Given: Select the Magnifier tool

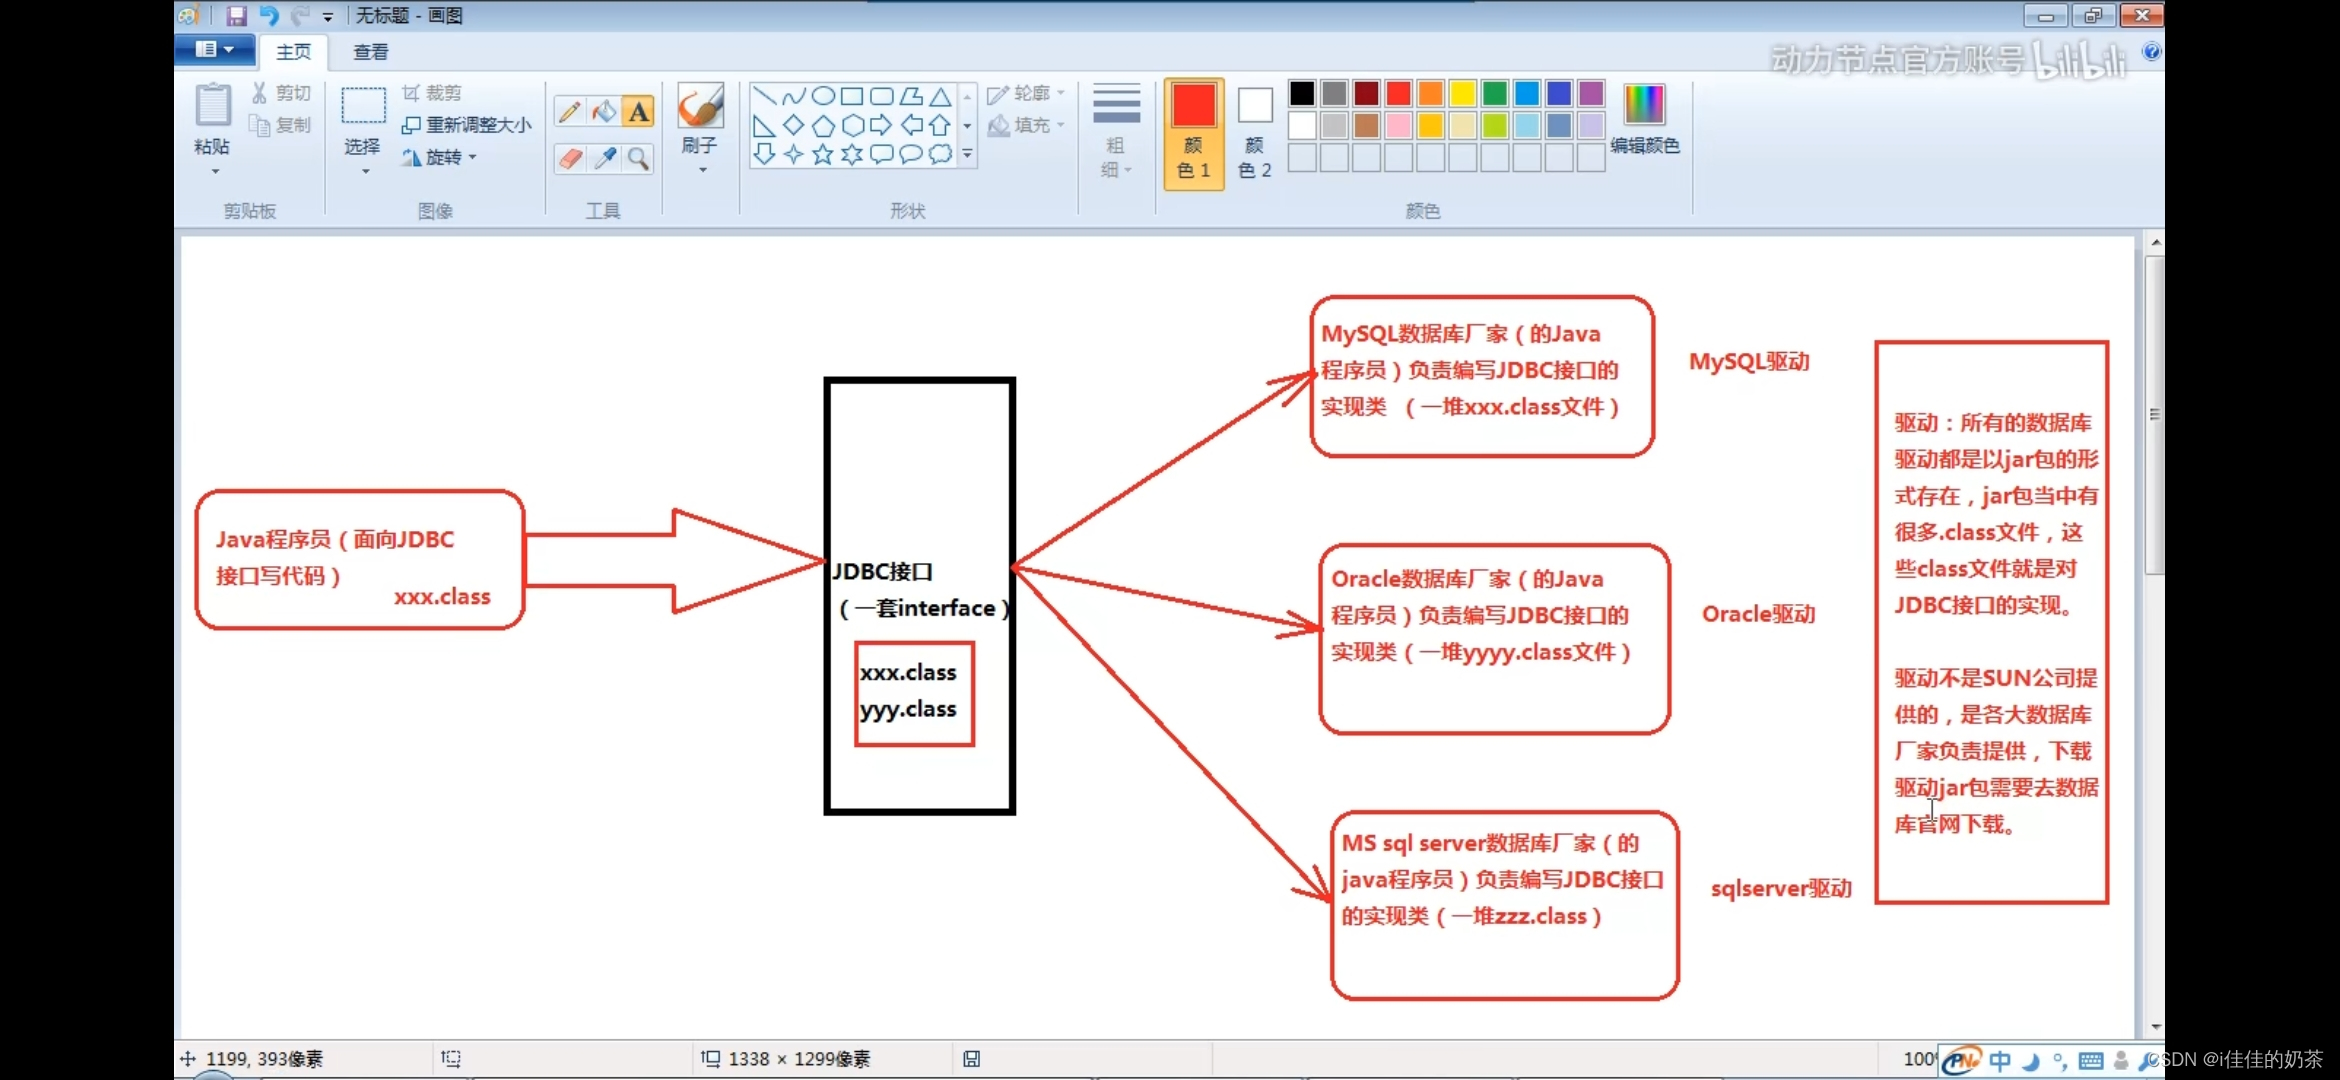Looking at the screenshot, I should pos(638,159).
